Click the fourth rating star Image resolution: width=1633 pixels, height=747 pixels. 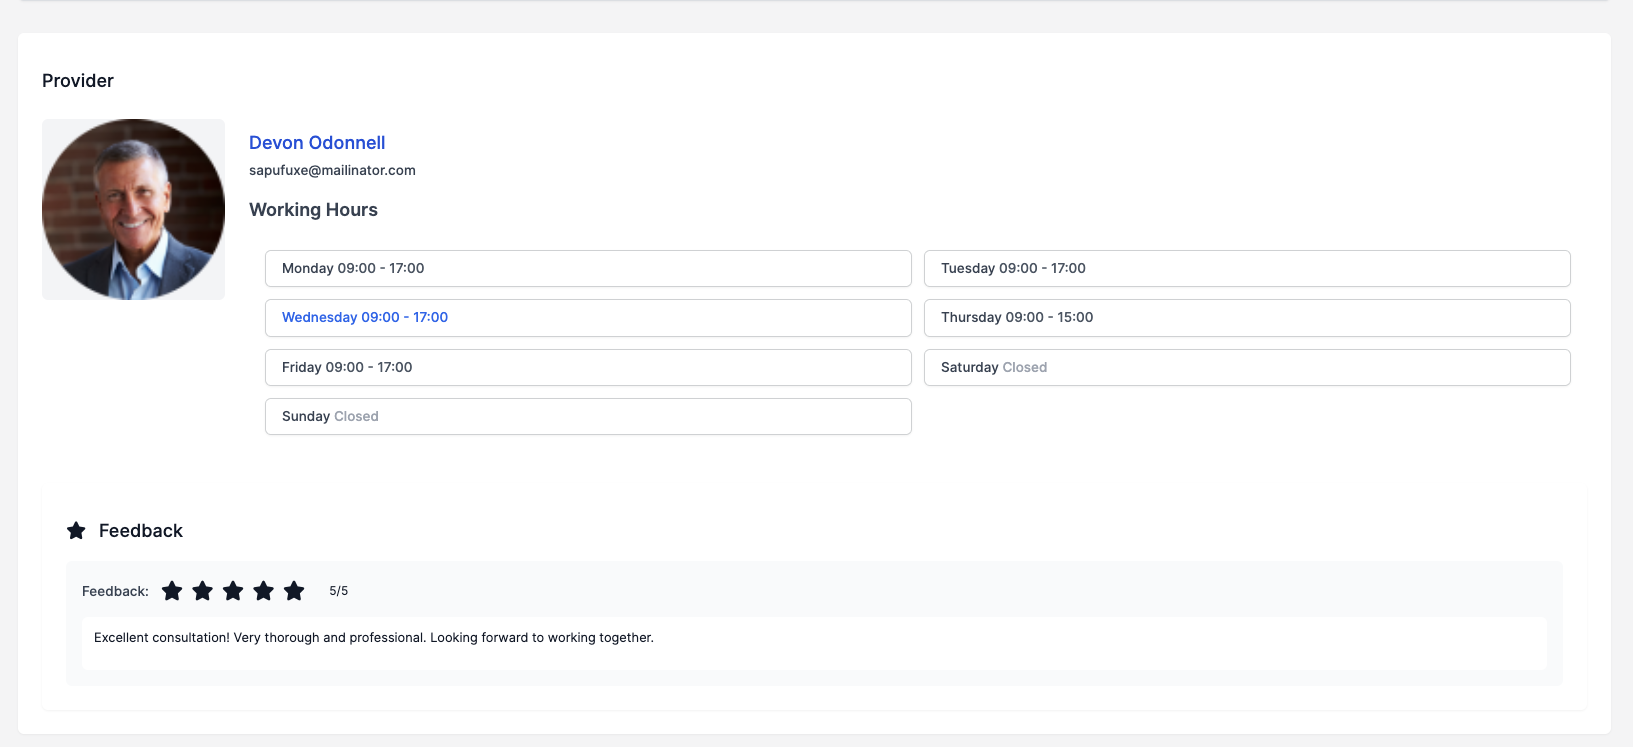coord(264,591)
